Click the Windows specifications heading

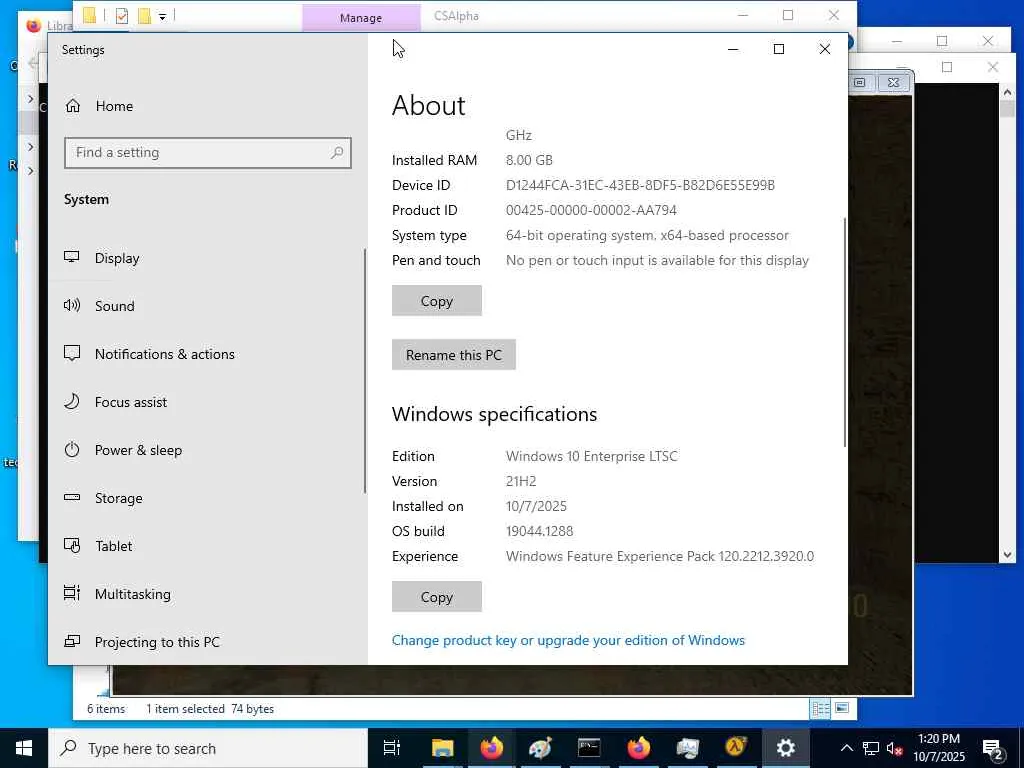[494, 414]
